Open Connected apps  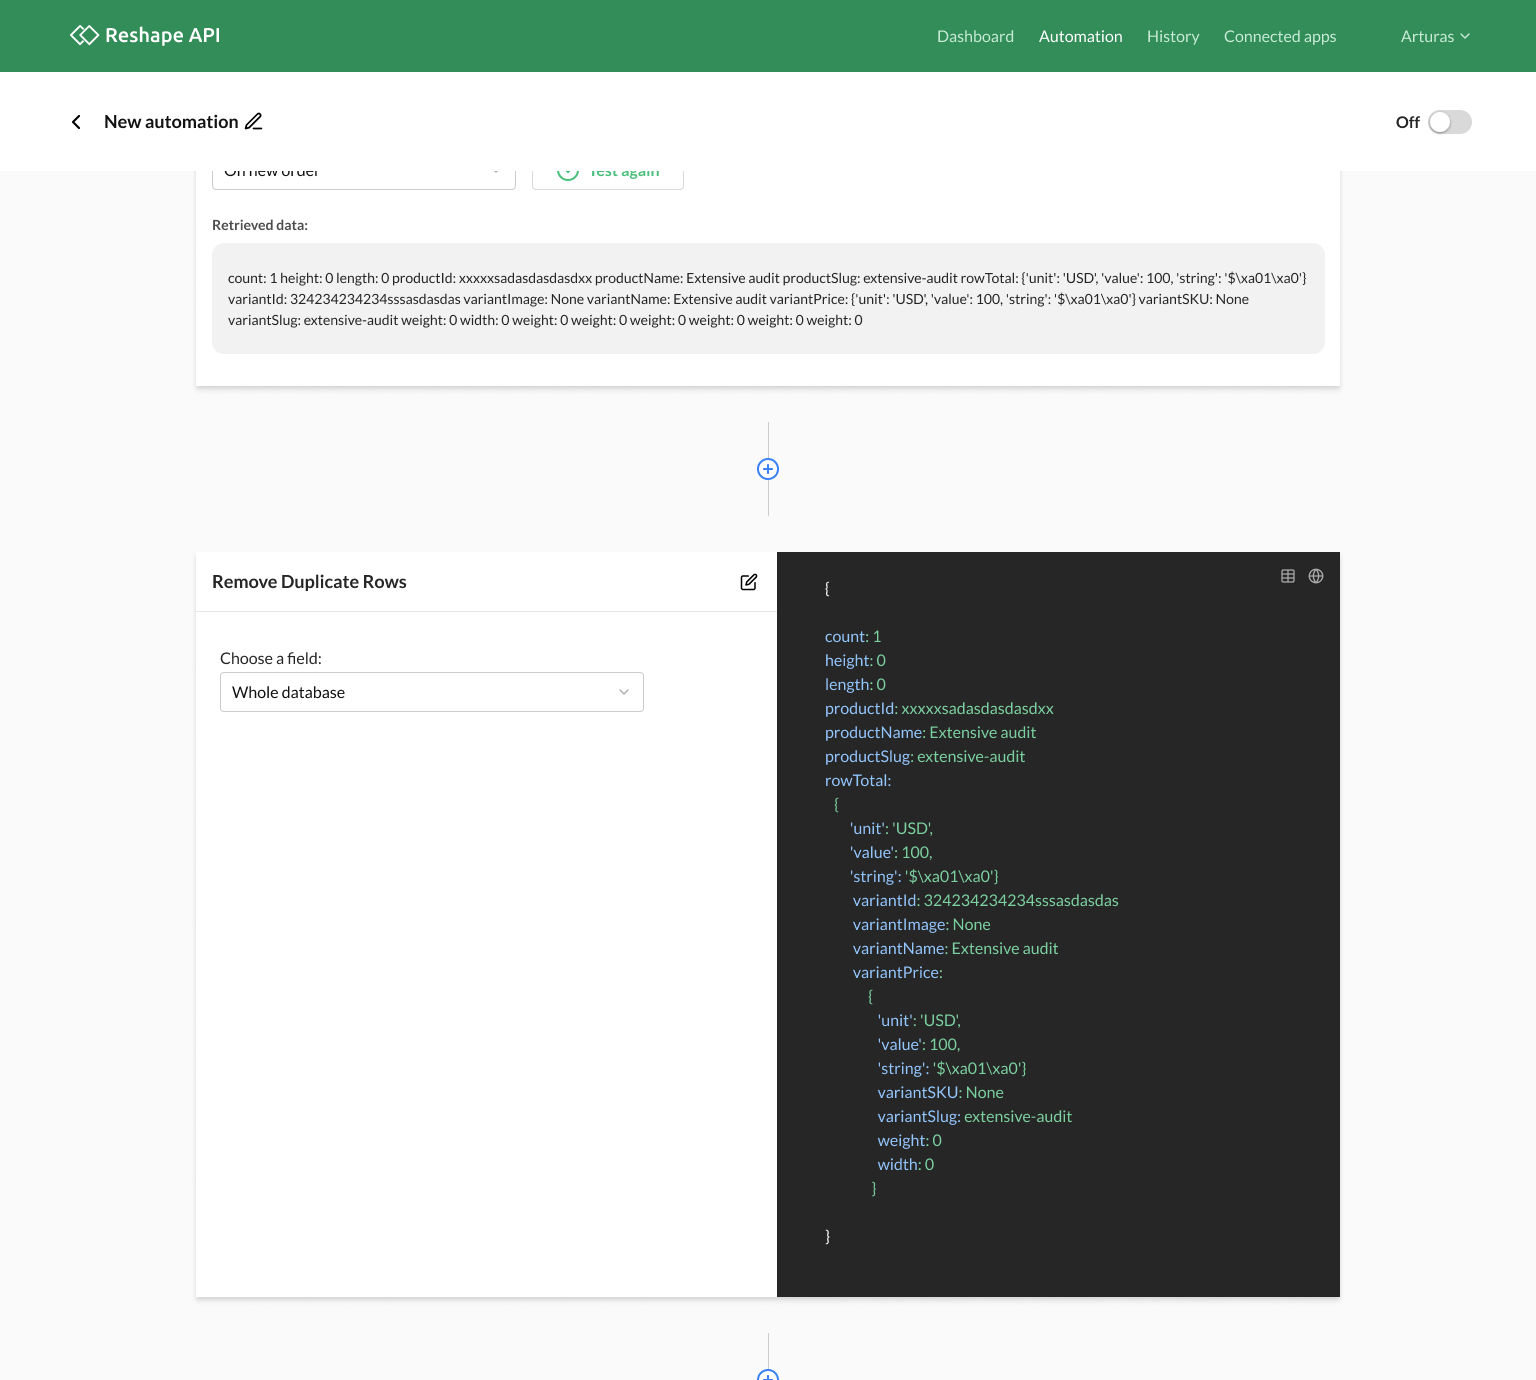click(1279, 36)
